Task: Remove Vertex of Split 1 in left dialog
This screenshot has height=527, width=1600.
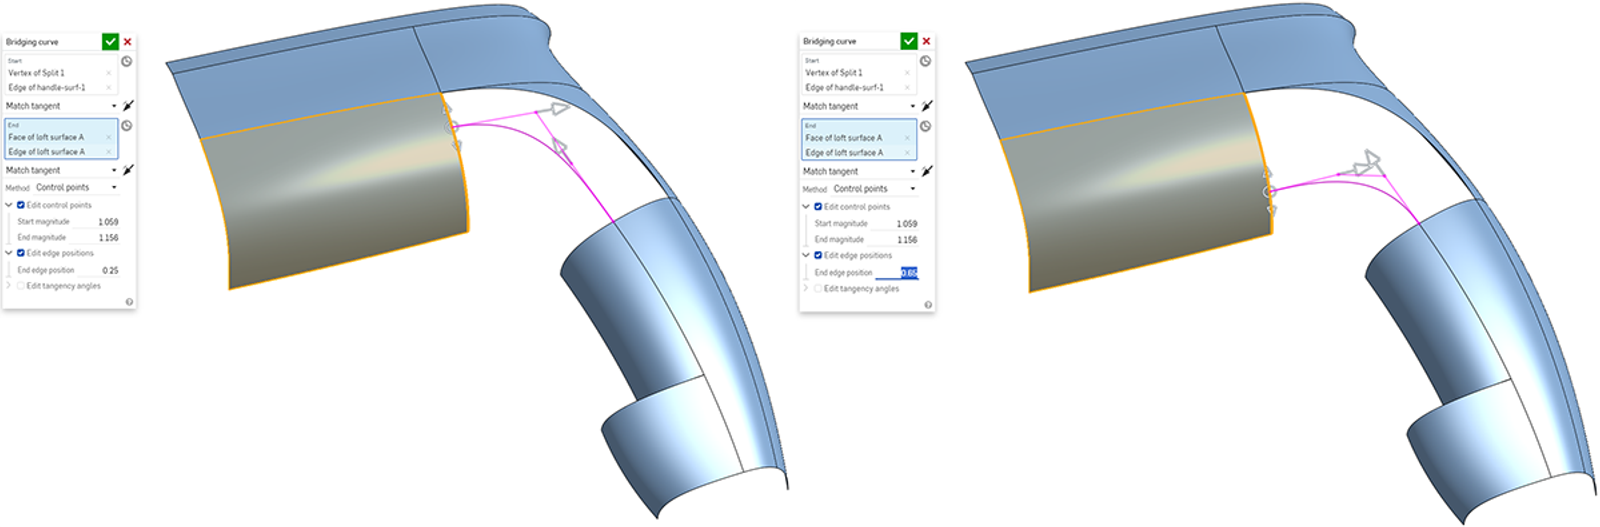Action: 109,73
